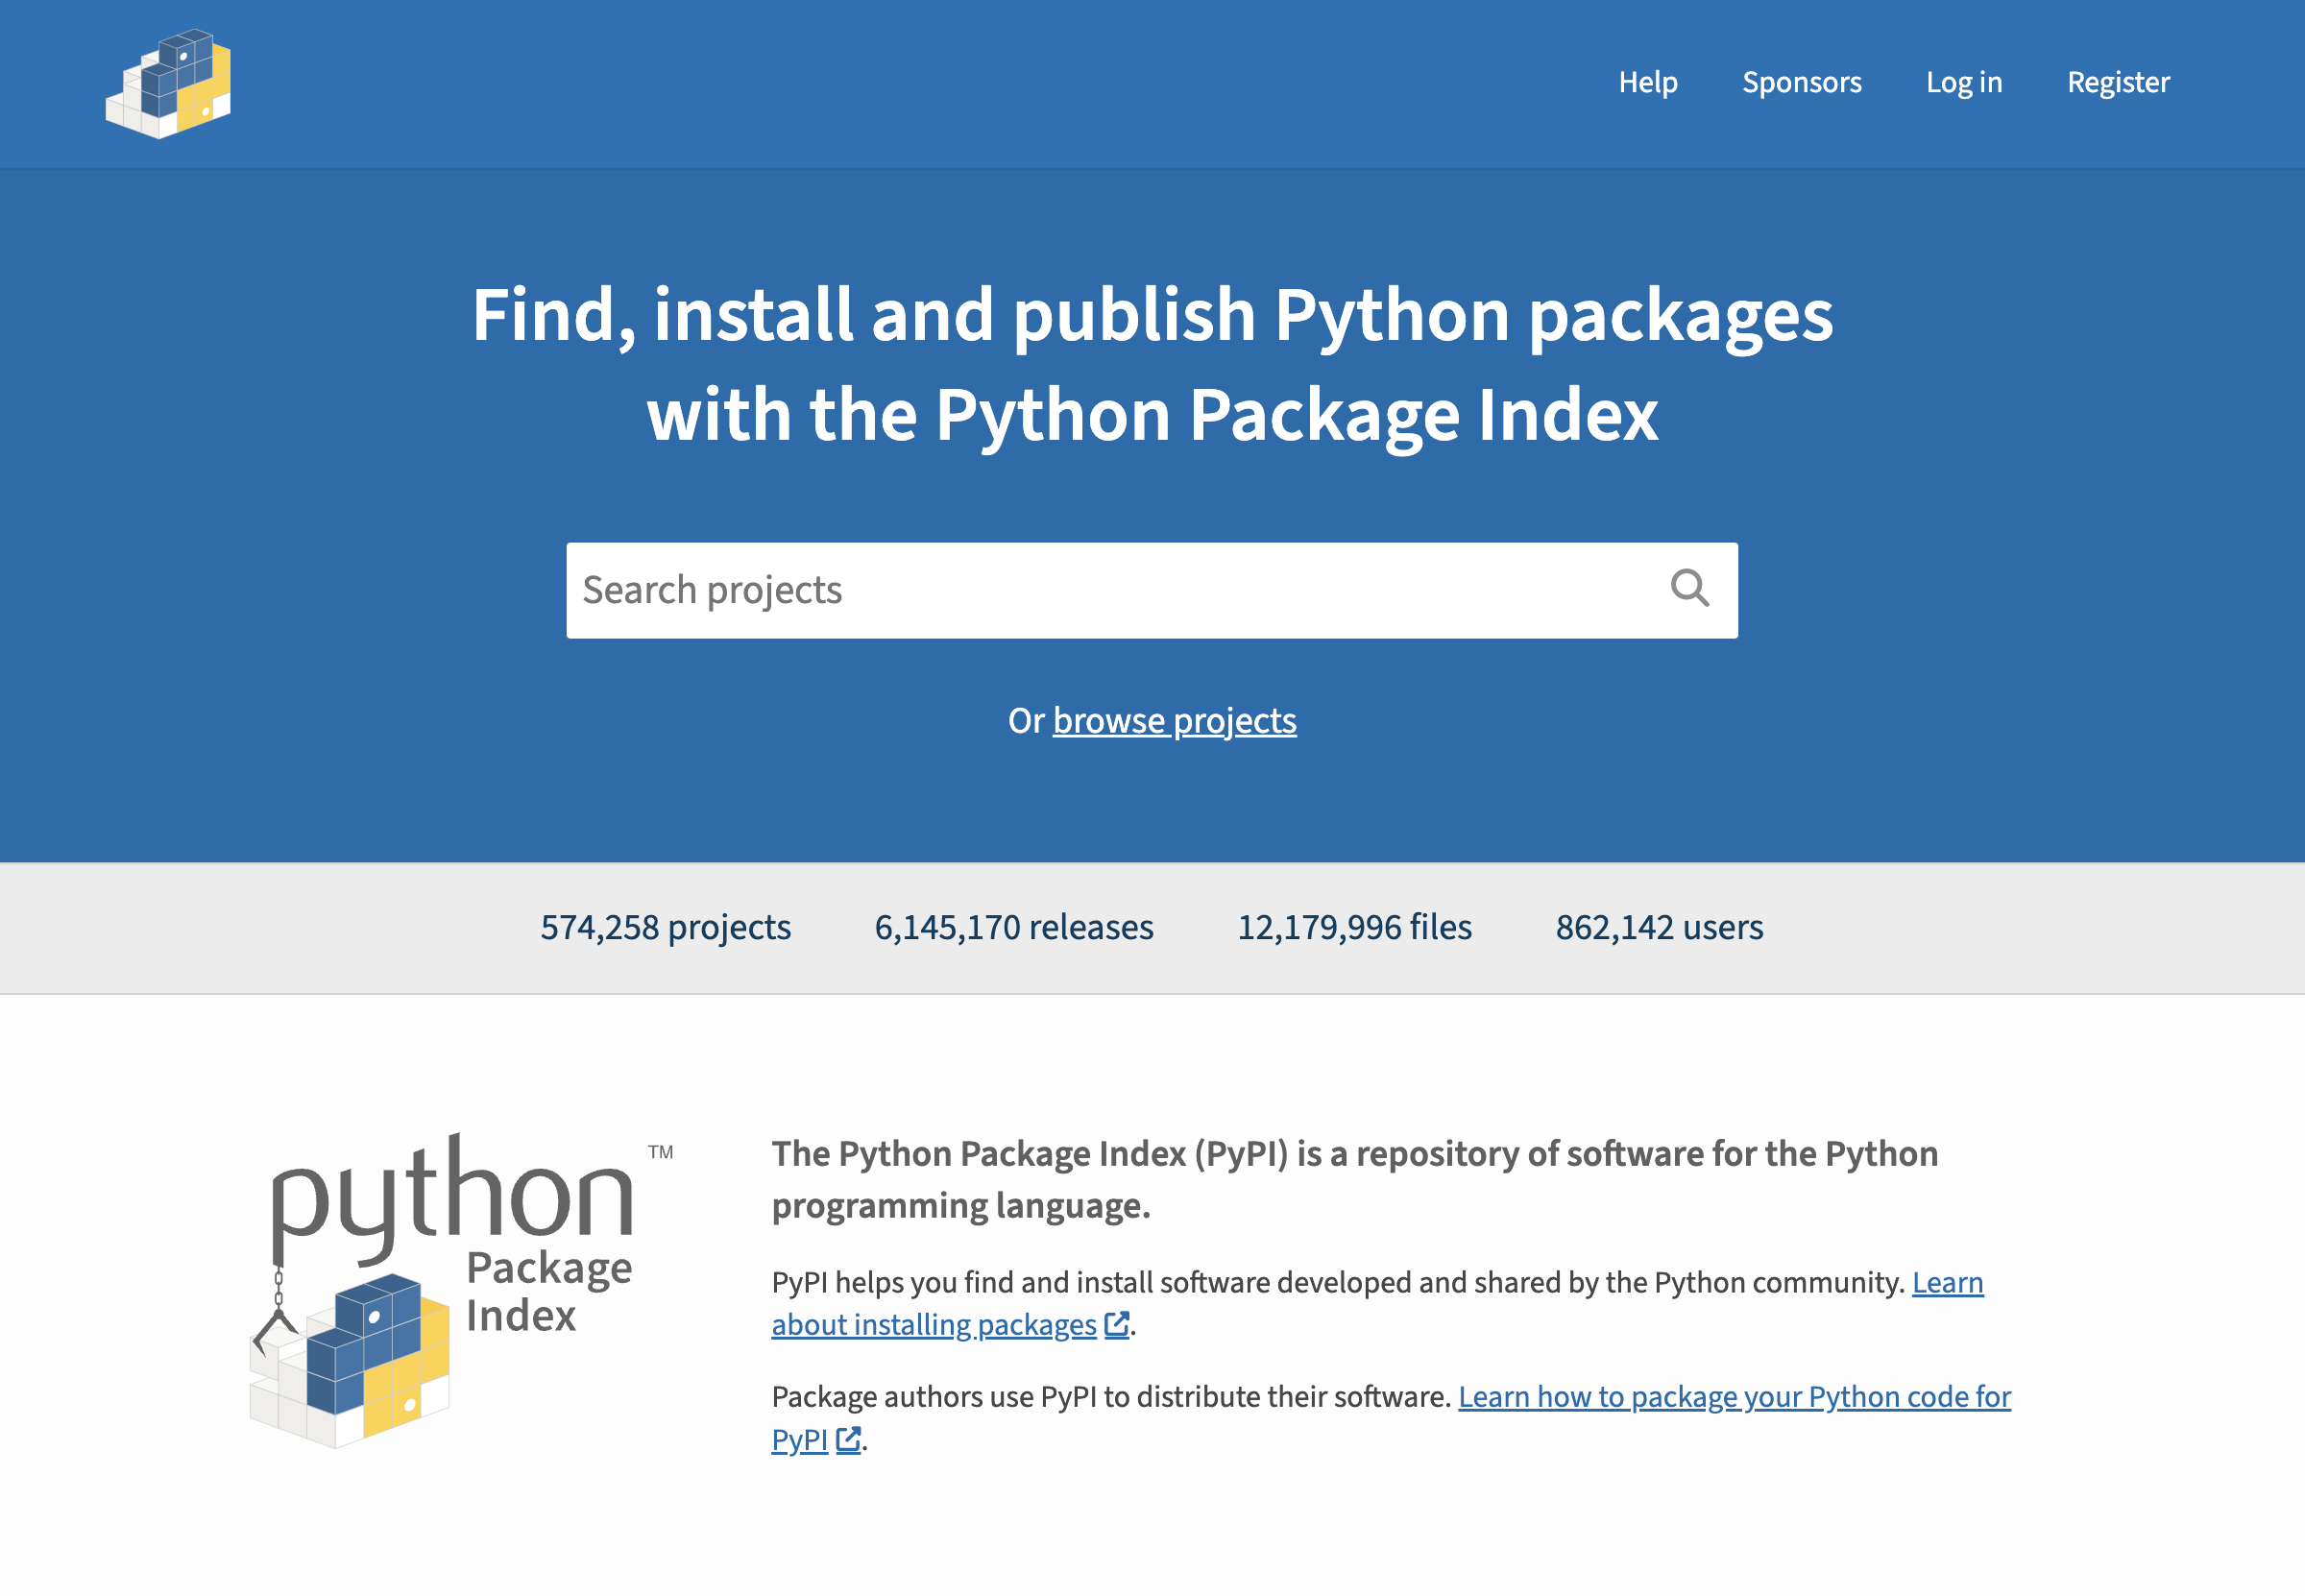Click the 'browse projects' link

tap(1174, 720)
